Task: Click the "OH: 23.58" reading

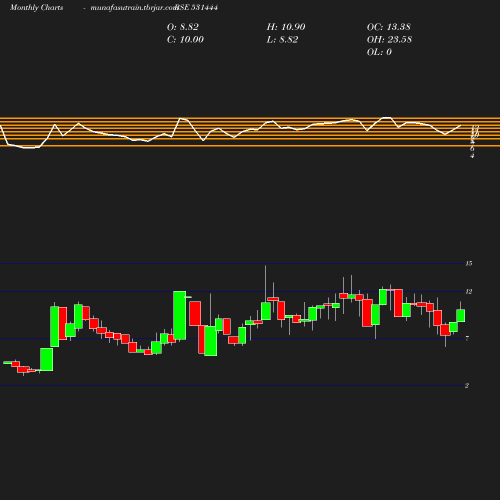Action: click(389, 40)
